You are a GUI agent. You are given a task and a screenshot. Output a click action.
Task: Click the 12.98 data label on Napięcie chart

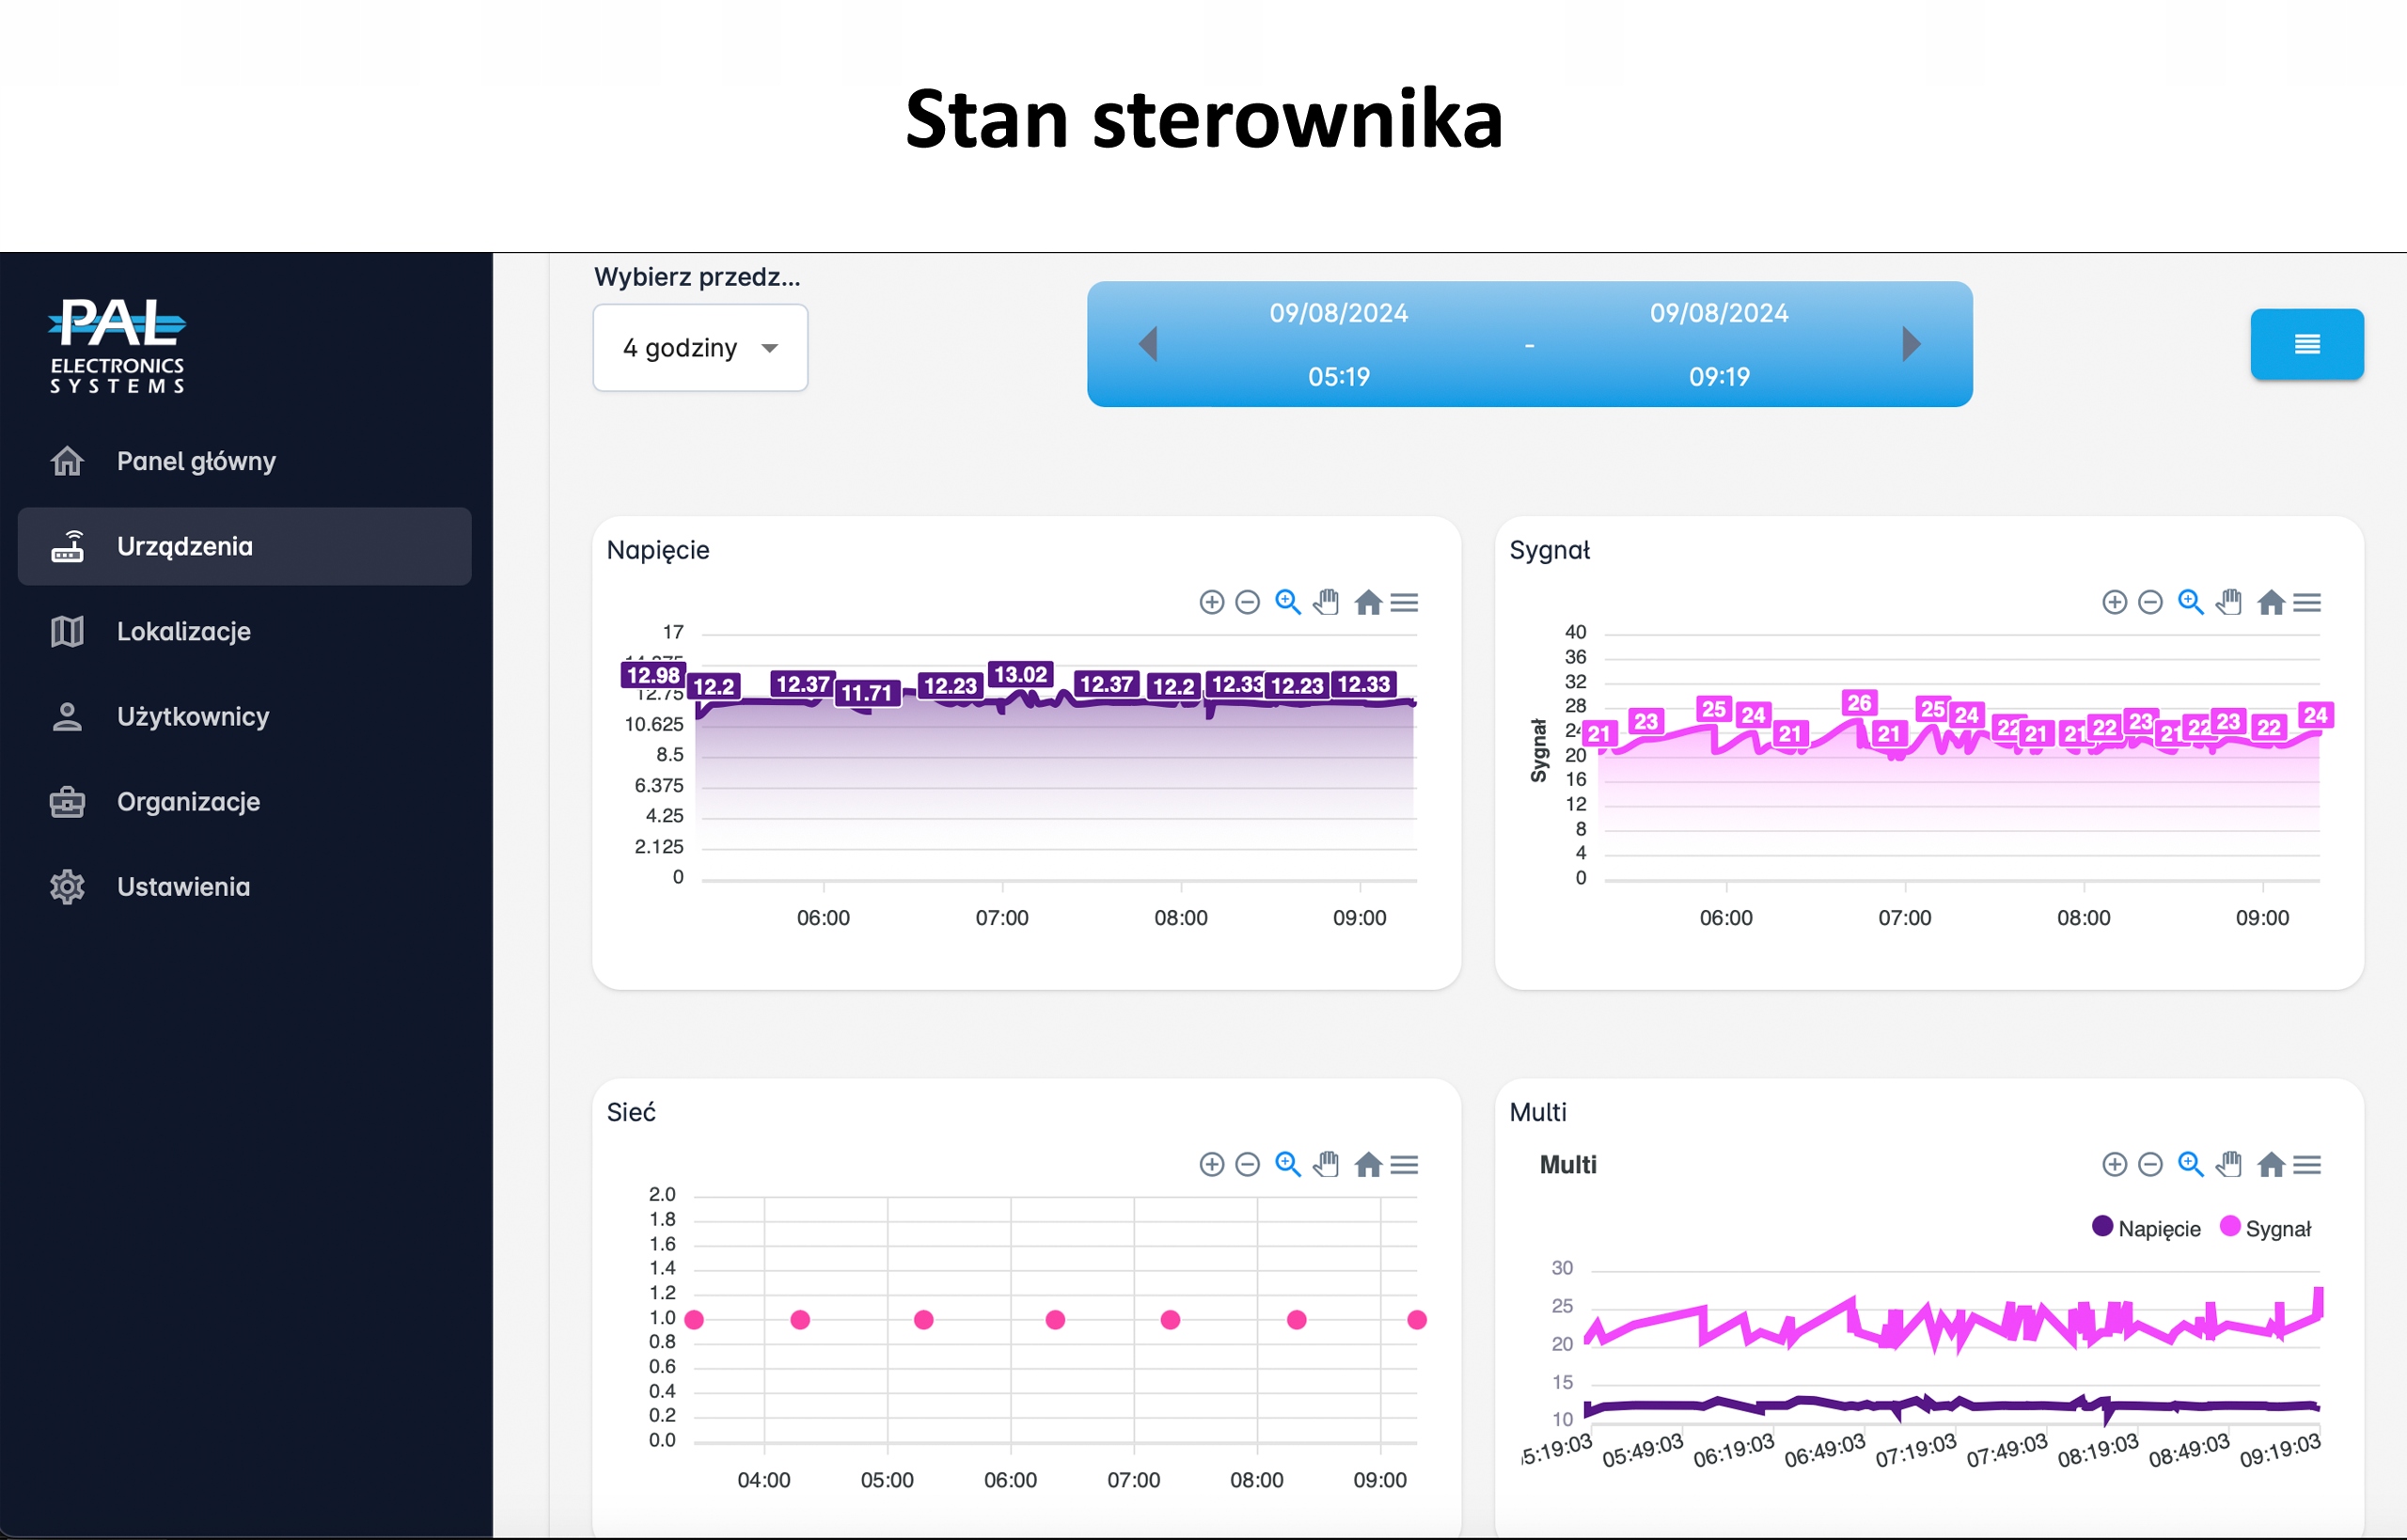coord(653,675)
